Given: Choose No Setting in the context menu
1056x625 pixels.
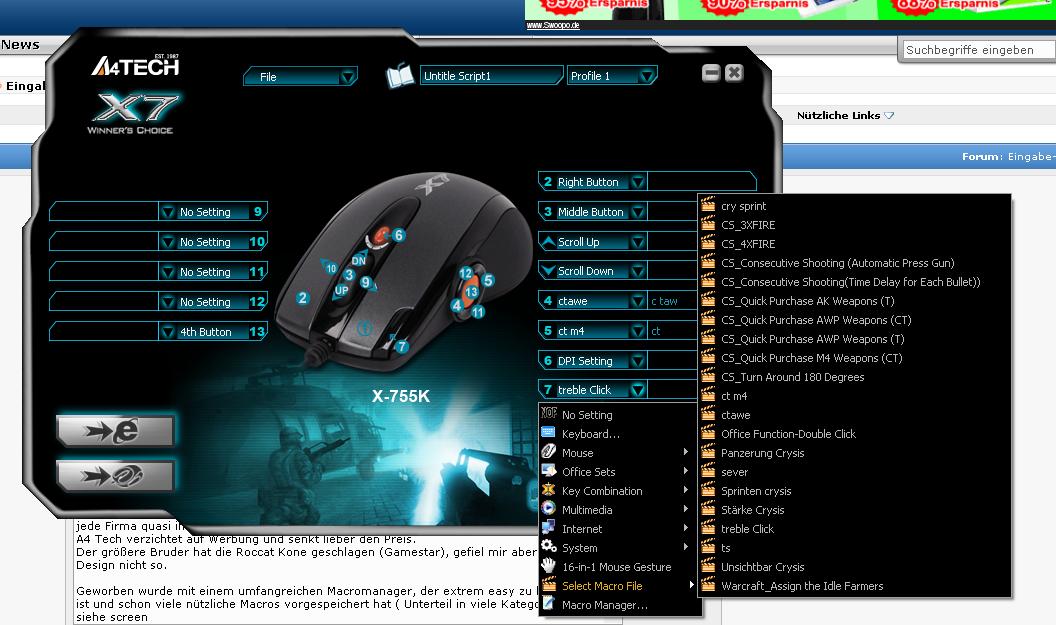Looking at the screenshot, I should (618, 415).
